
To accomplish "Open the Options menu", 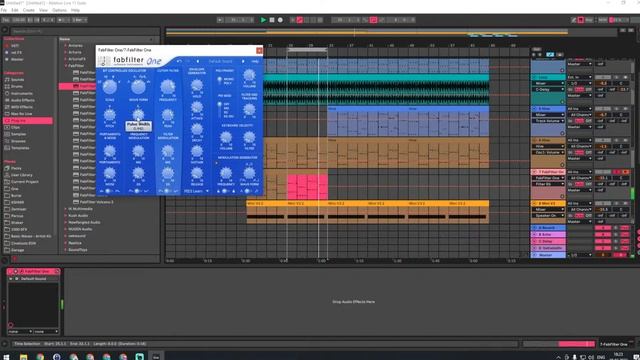I will (60, 10).
